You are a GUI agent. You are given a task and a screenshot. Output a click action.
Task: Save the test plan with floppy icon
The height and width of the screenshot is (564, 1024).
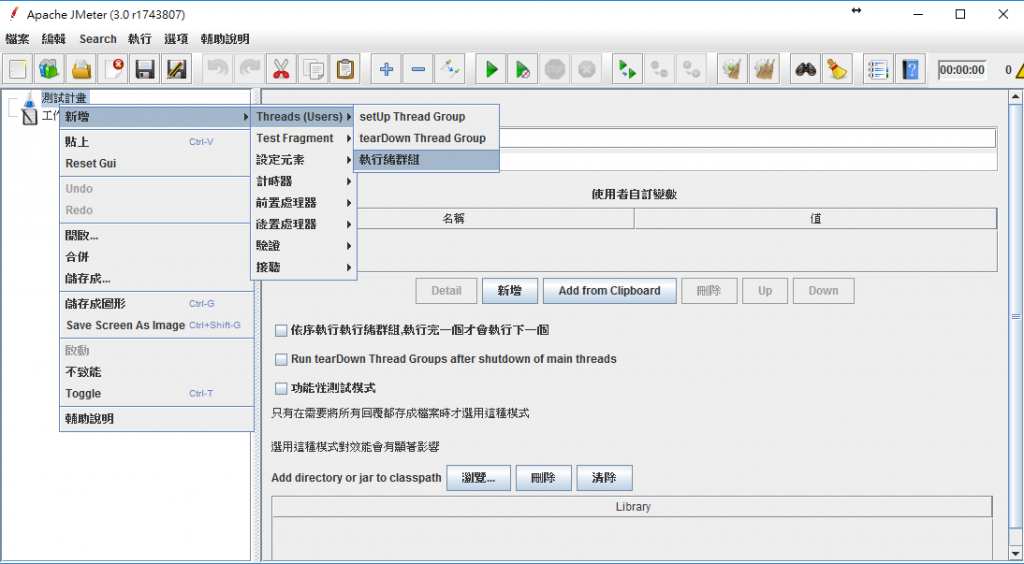[144, 69]
